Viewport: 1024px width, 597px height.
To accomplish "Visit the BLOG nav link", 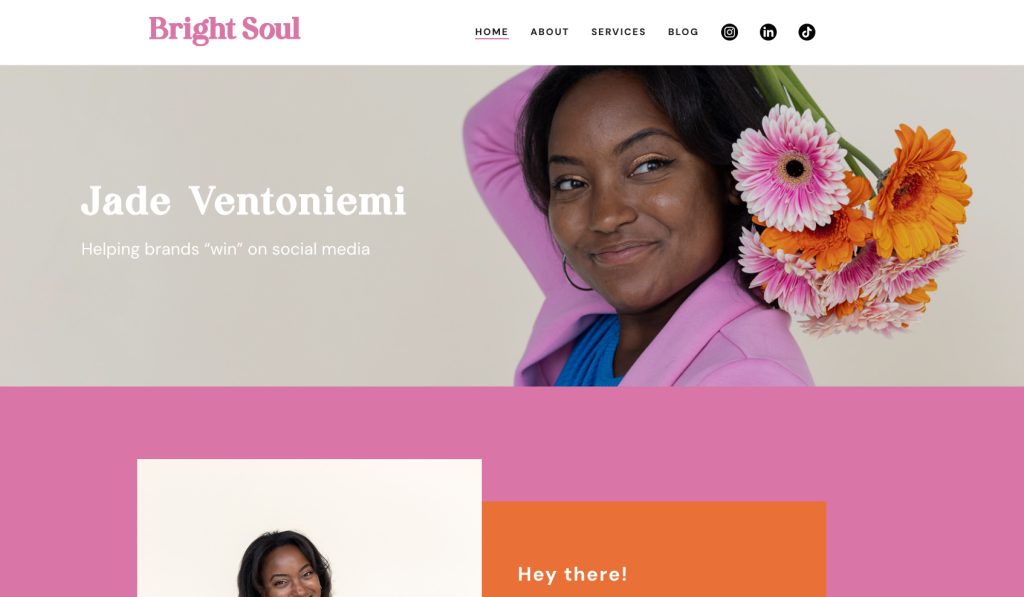I will click(x=683, y=32).
